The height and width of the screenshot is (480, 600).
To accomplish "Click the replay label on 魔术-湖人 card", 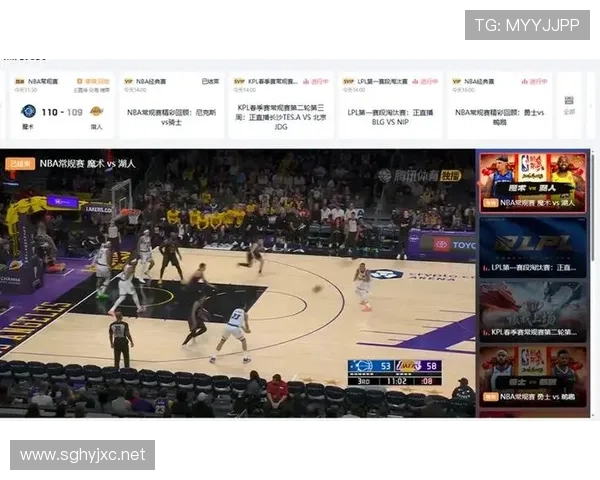I will coord(93,82).
